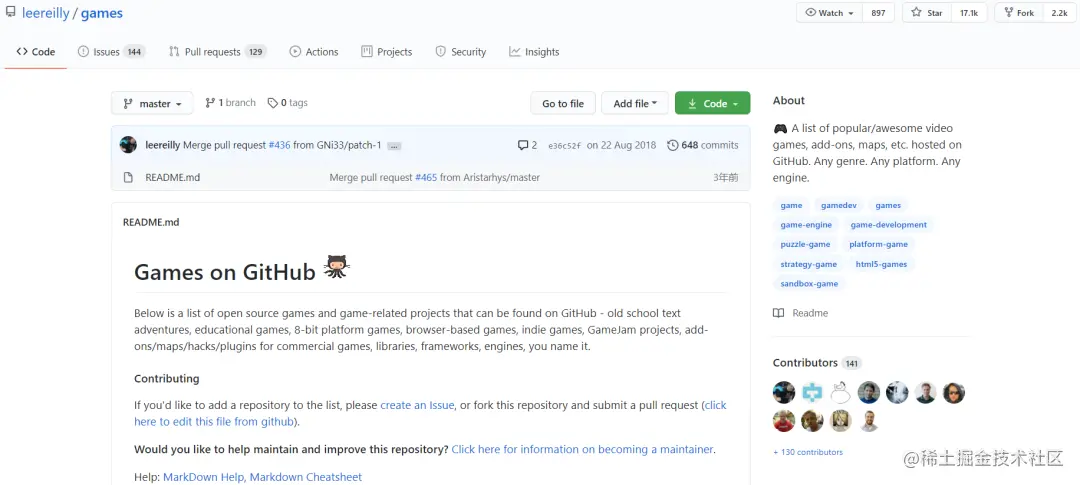Expand the Add file dropdown
The image size is (1080, 485).
click(635, 103)
